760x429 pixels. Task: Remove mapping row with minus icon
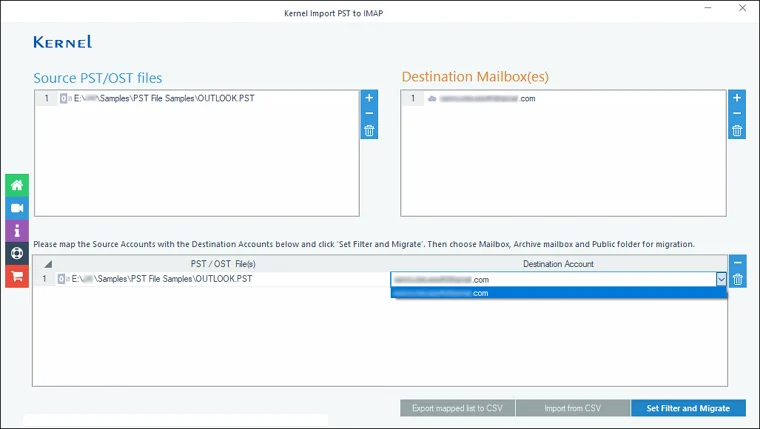[x=737, y=263]
